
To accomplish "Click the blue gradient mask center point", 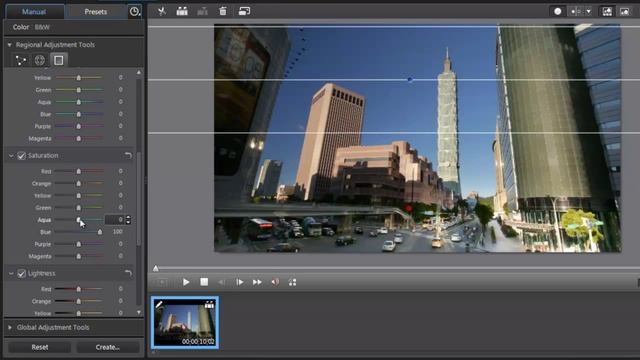I will point(410,80).
